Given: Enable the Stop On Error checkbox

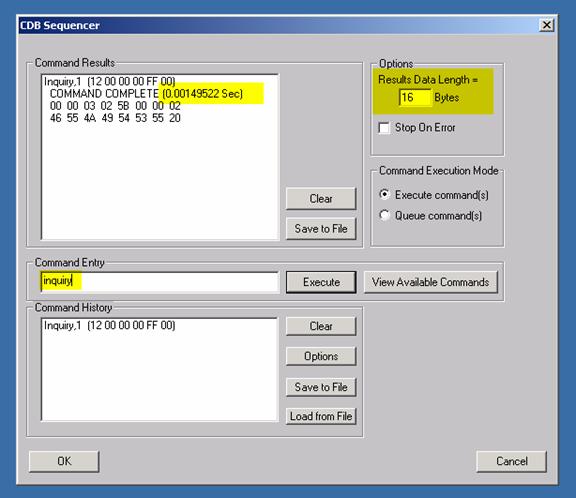Looking at the screenshot, I should coord(384,128).
